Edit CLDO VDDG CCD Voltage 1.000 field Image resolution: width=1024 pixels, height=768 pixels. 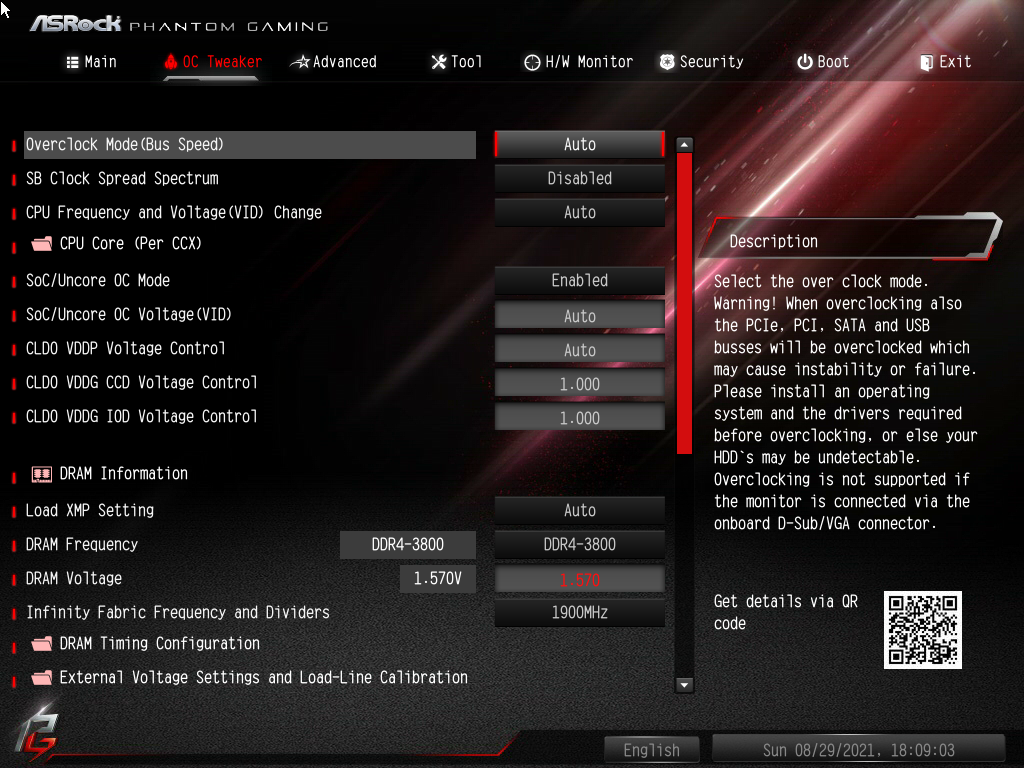tap(580, 383)
